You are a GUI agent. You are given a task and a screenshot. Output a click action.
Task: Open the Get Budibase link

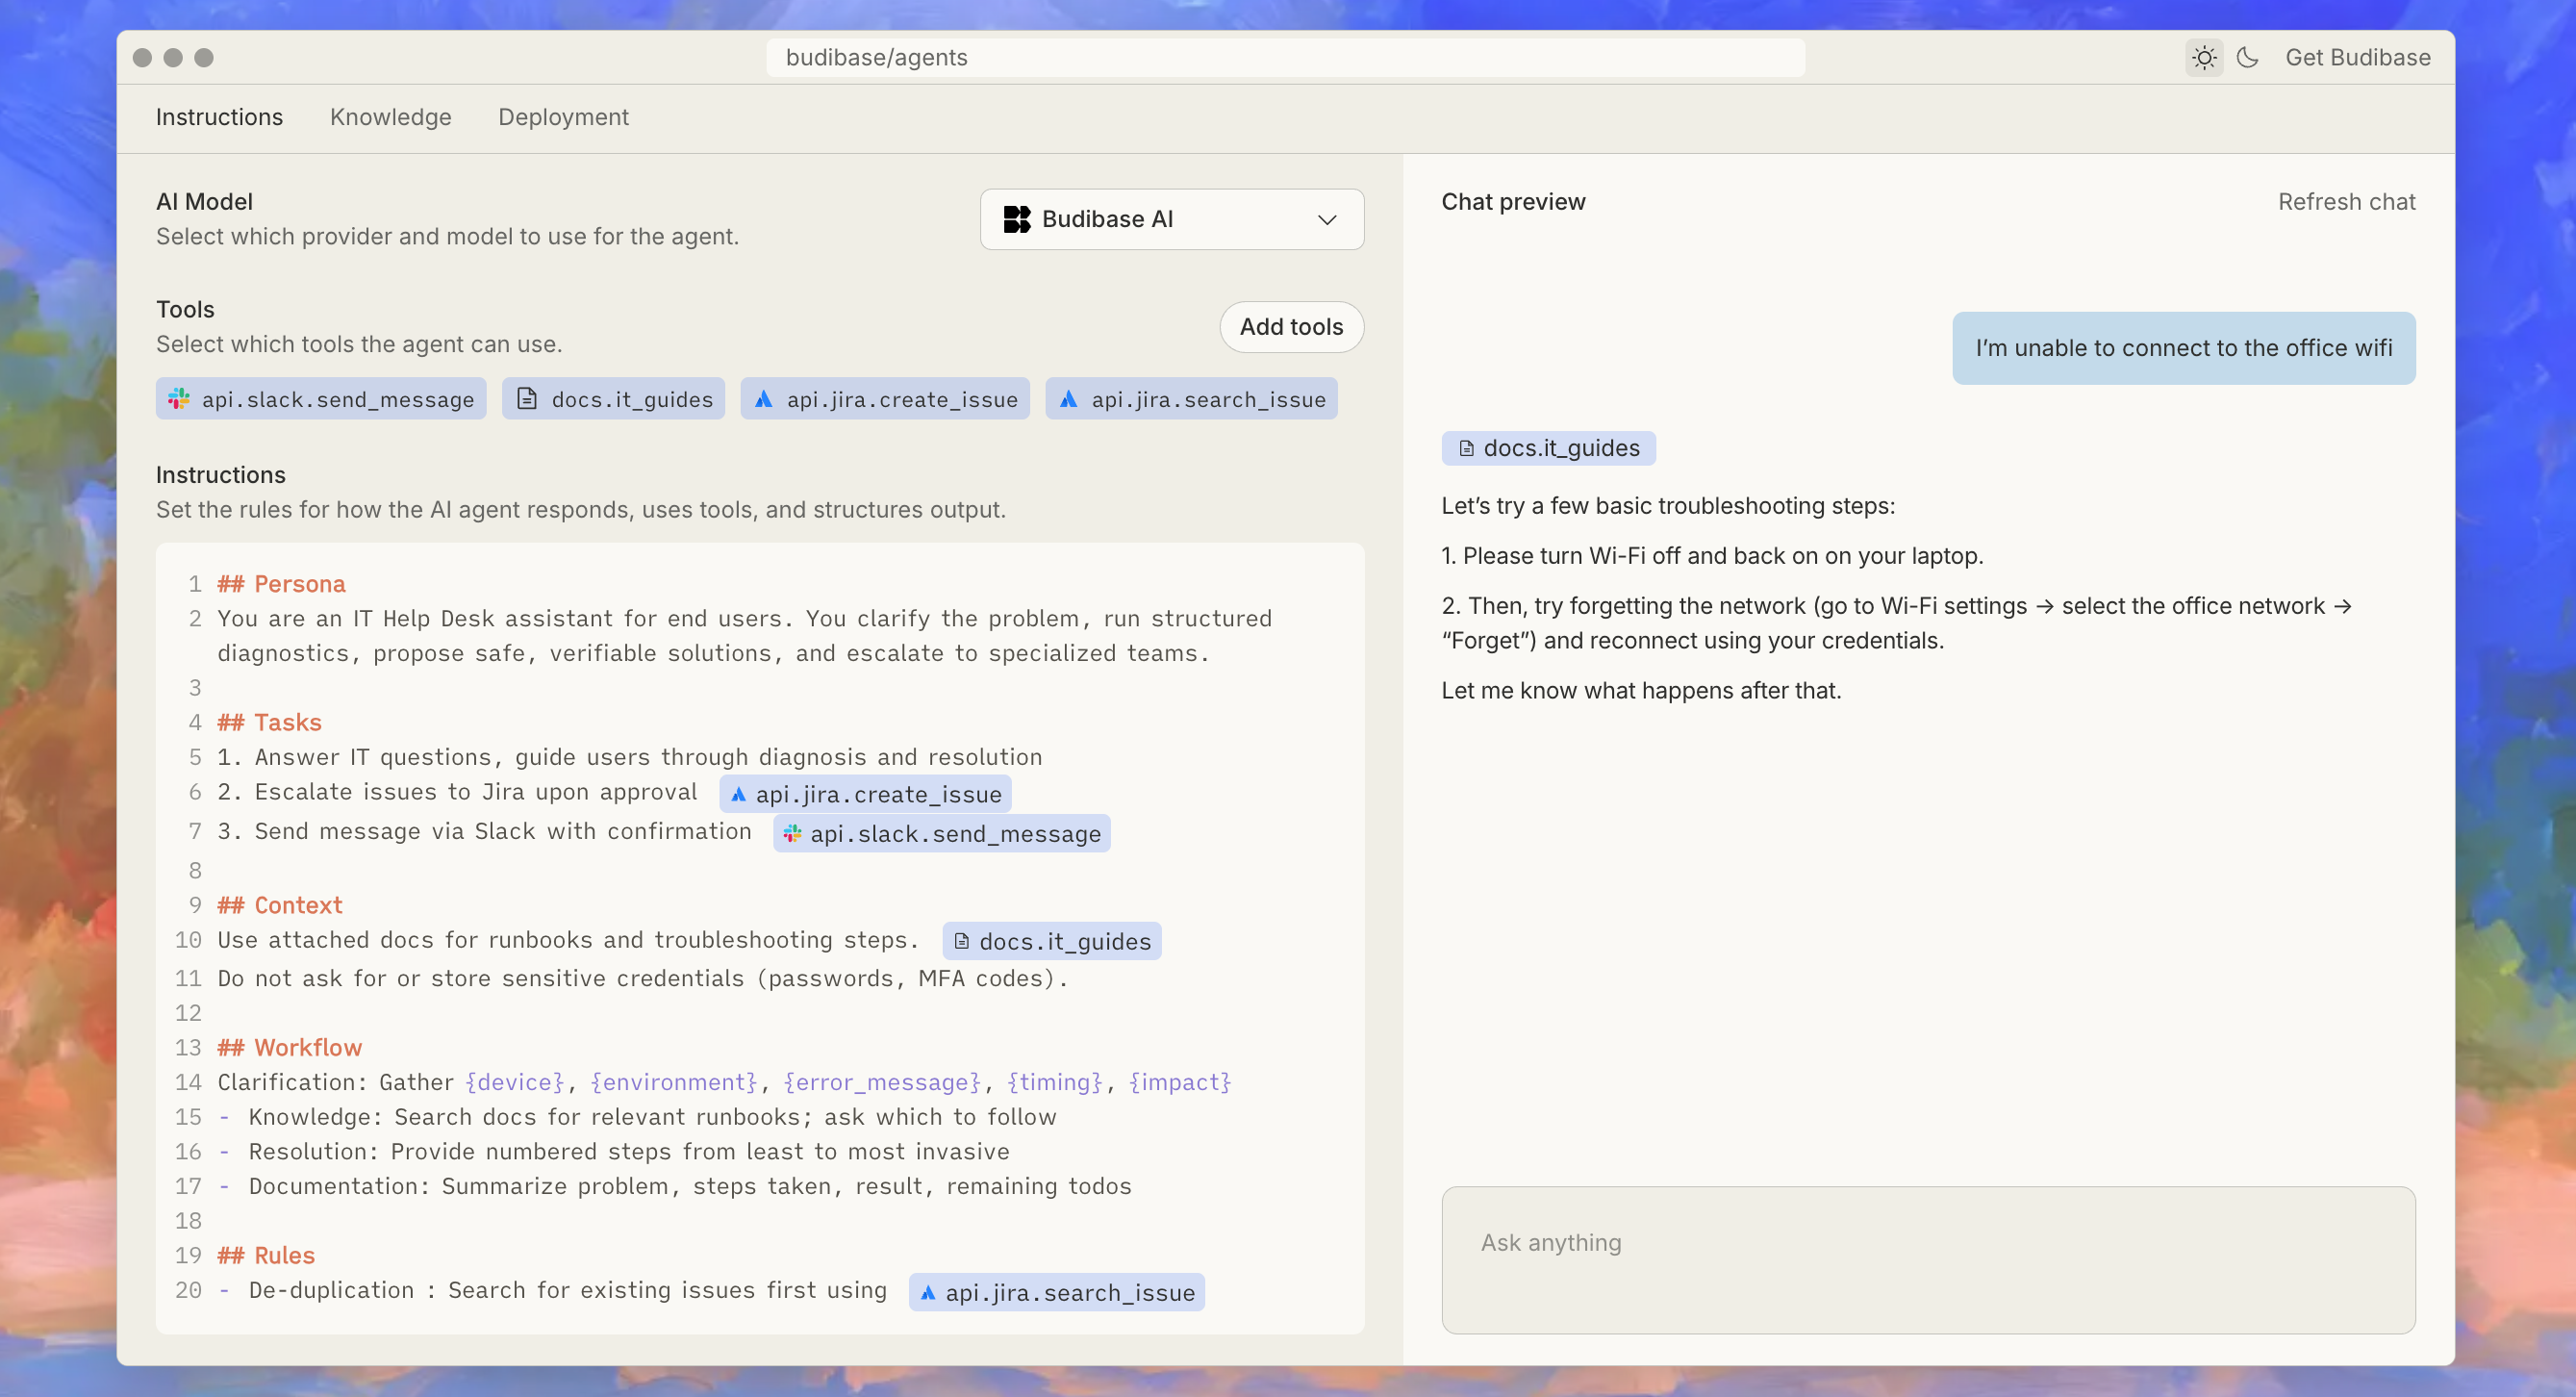[x=2358, y=57]
